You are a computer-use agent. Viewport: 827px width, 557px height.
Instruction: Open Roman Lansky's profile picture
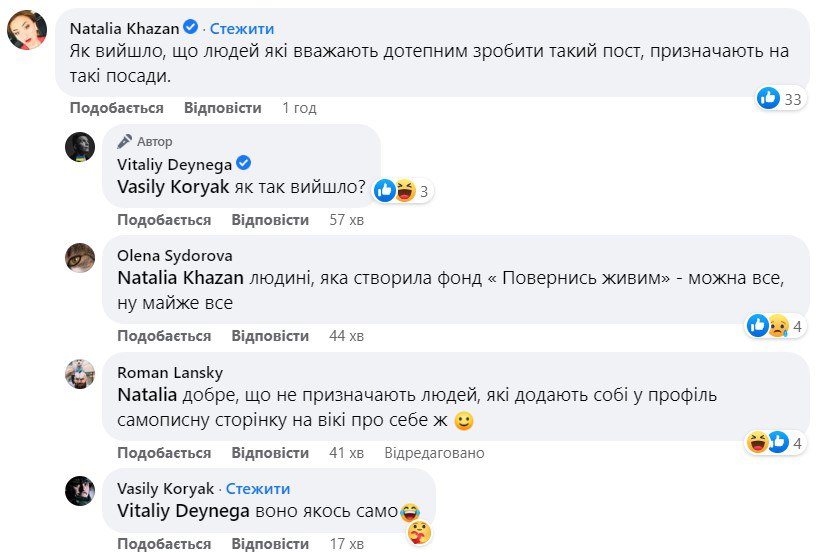80,374
